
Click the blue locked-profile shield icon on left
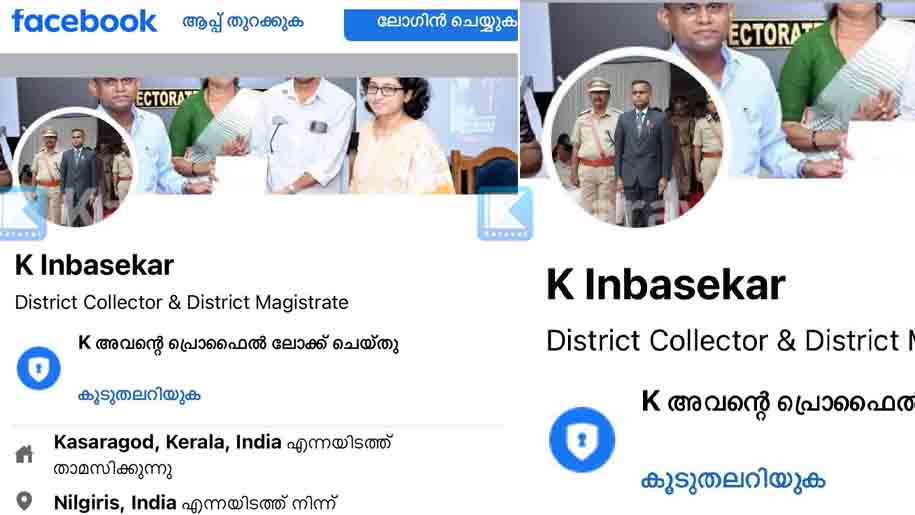(x=39, y=368)
